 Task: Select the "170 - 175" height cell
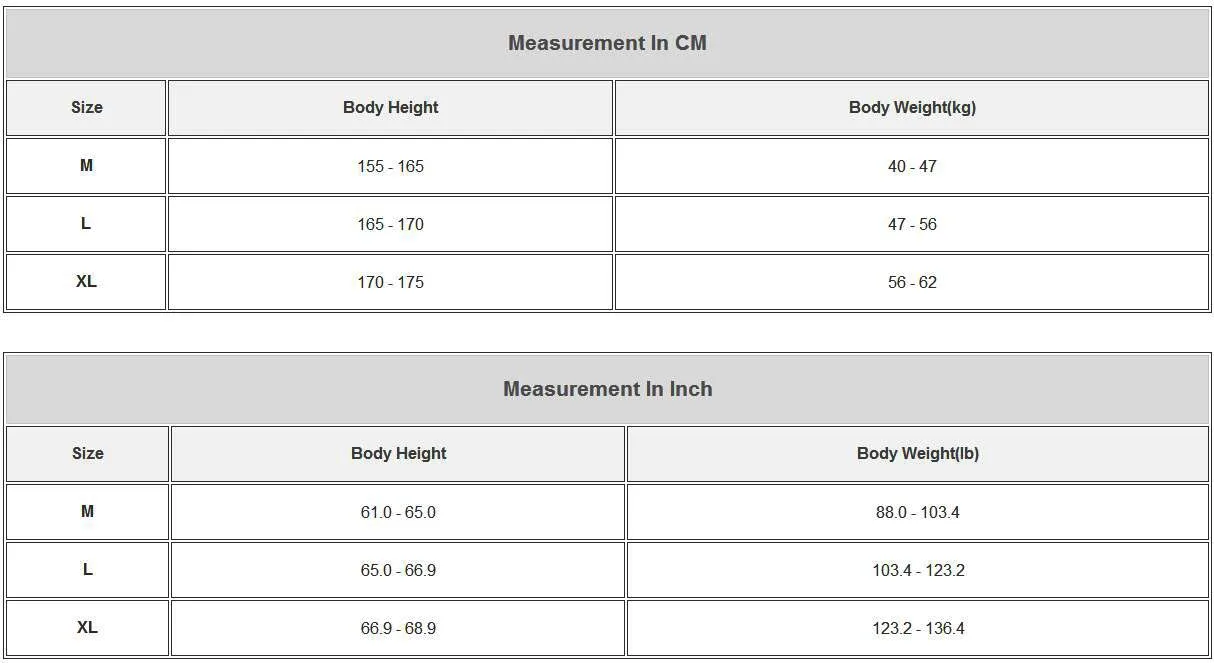coord(390,282)
